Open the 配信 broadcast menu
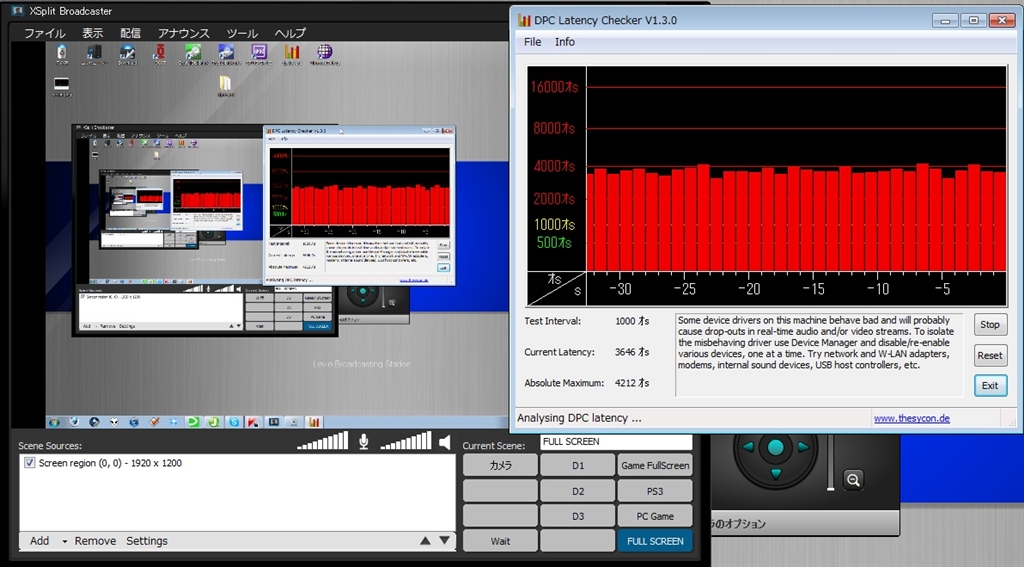This screenshot has width=1024, height=567. coord(130,33)
